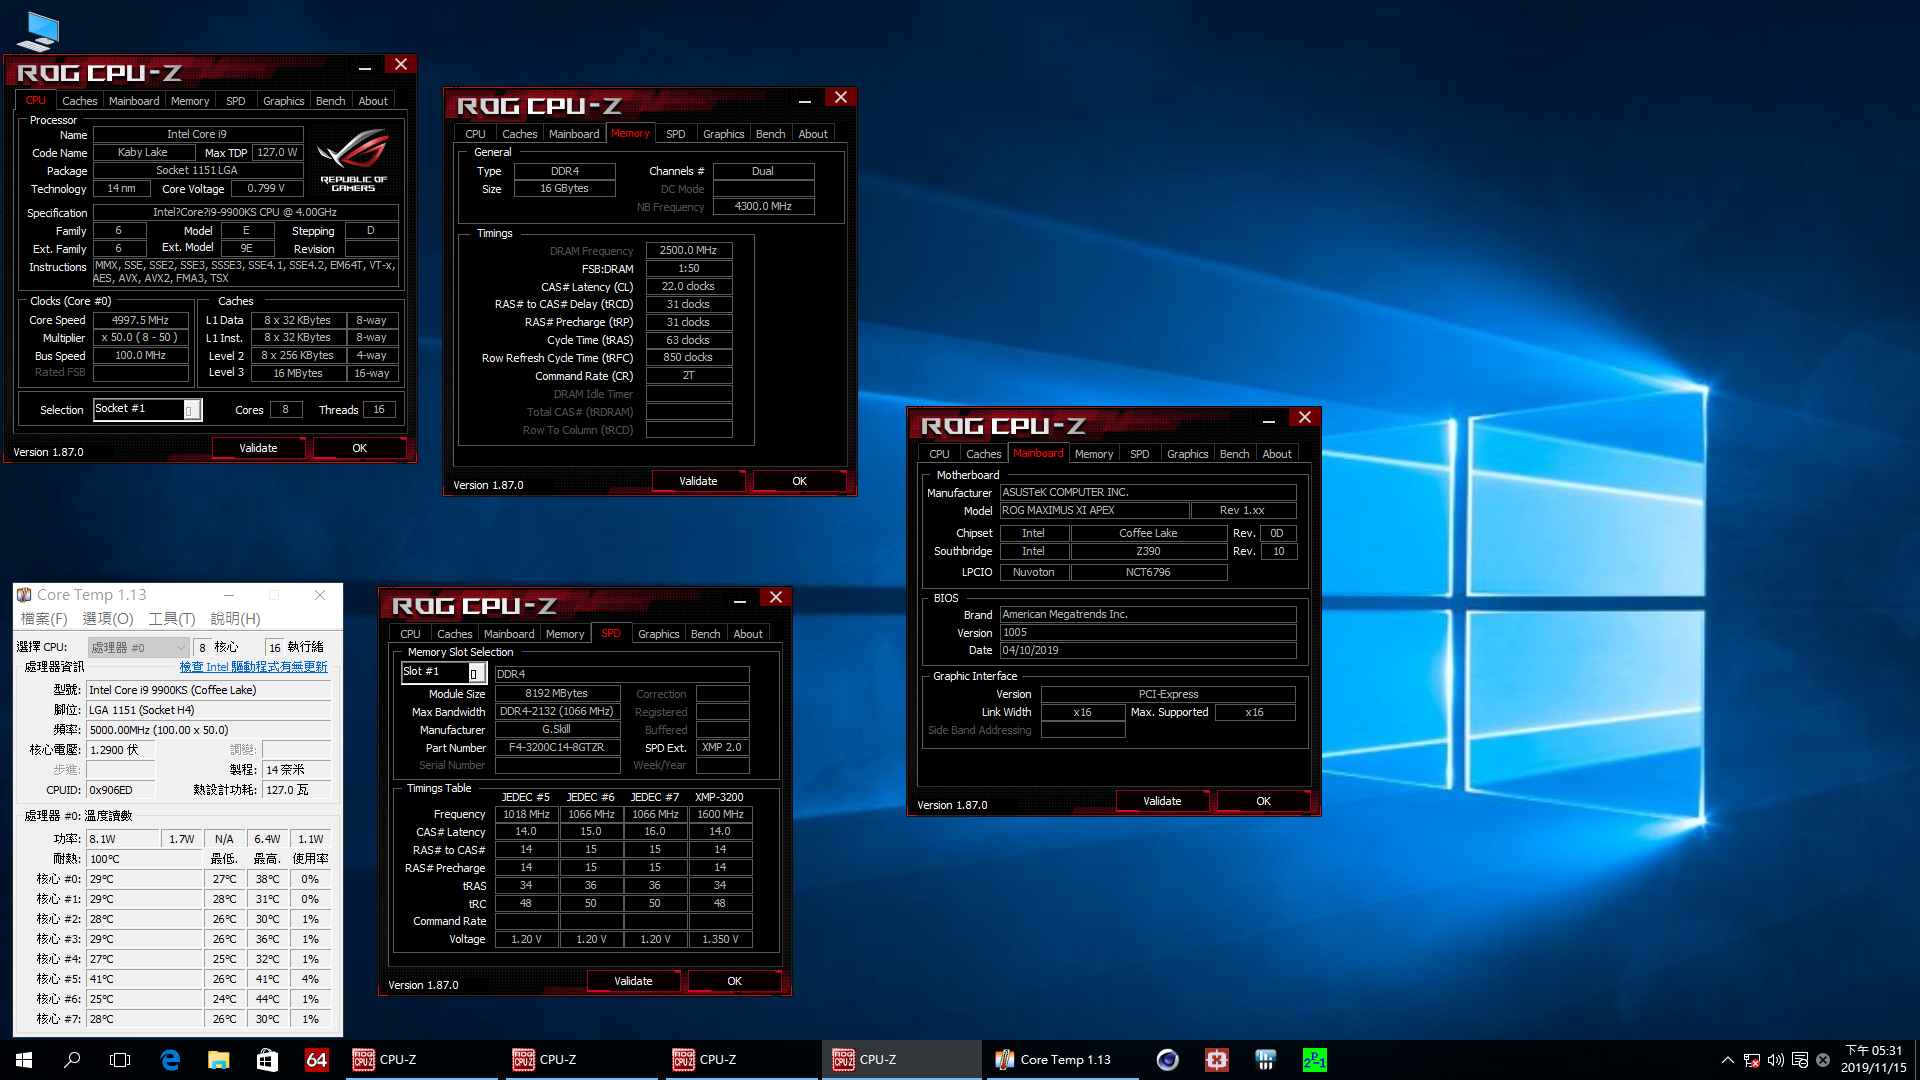Open the red square taskbar app icon

pyautogui.click(x=1216, y=1060)
